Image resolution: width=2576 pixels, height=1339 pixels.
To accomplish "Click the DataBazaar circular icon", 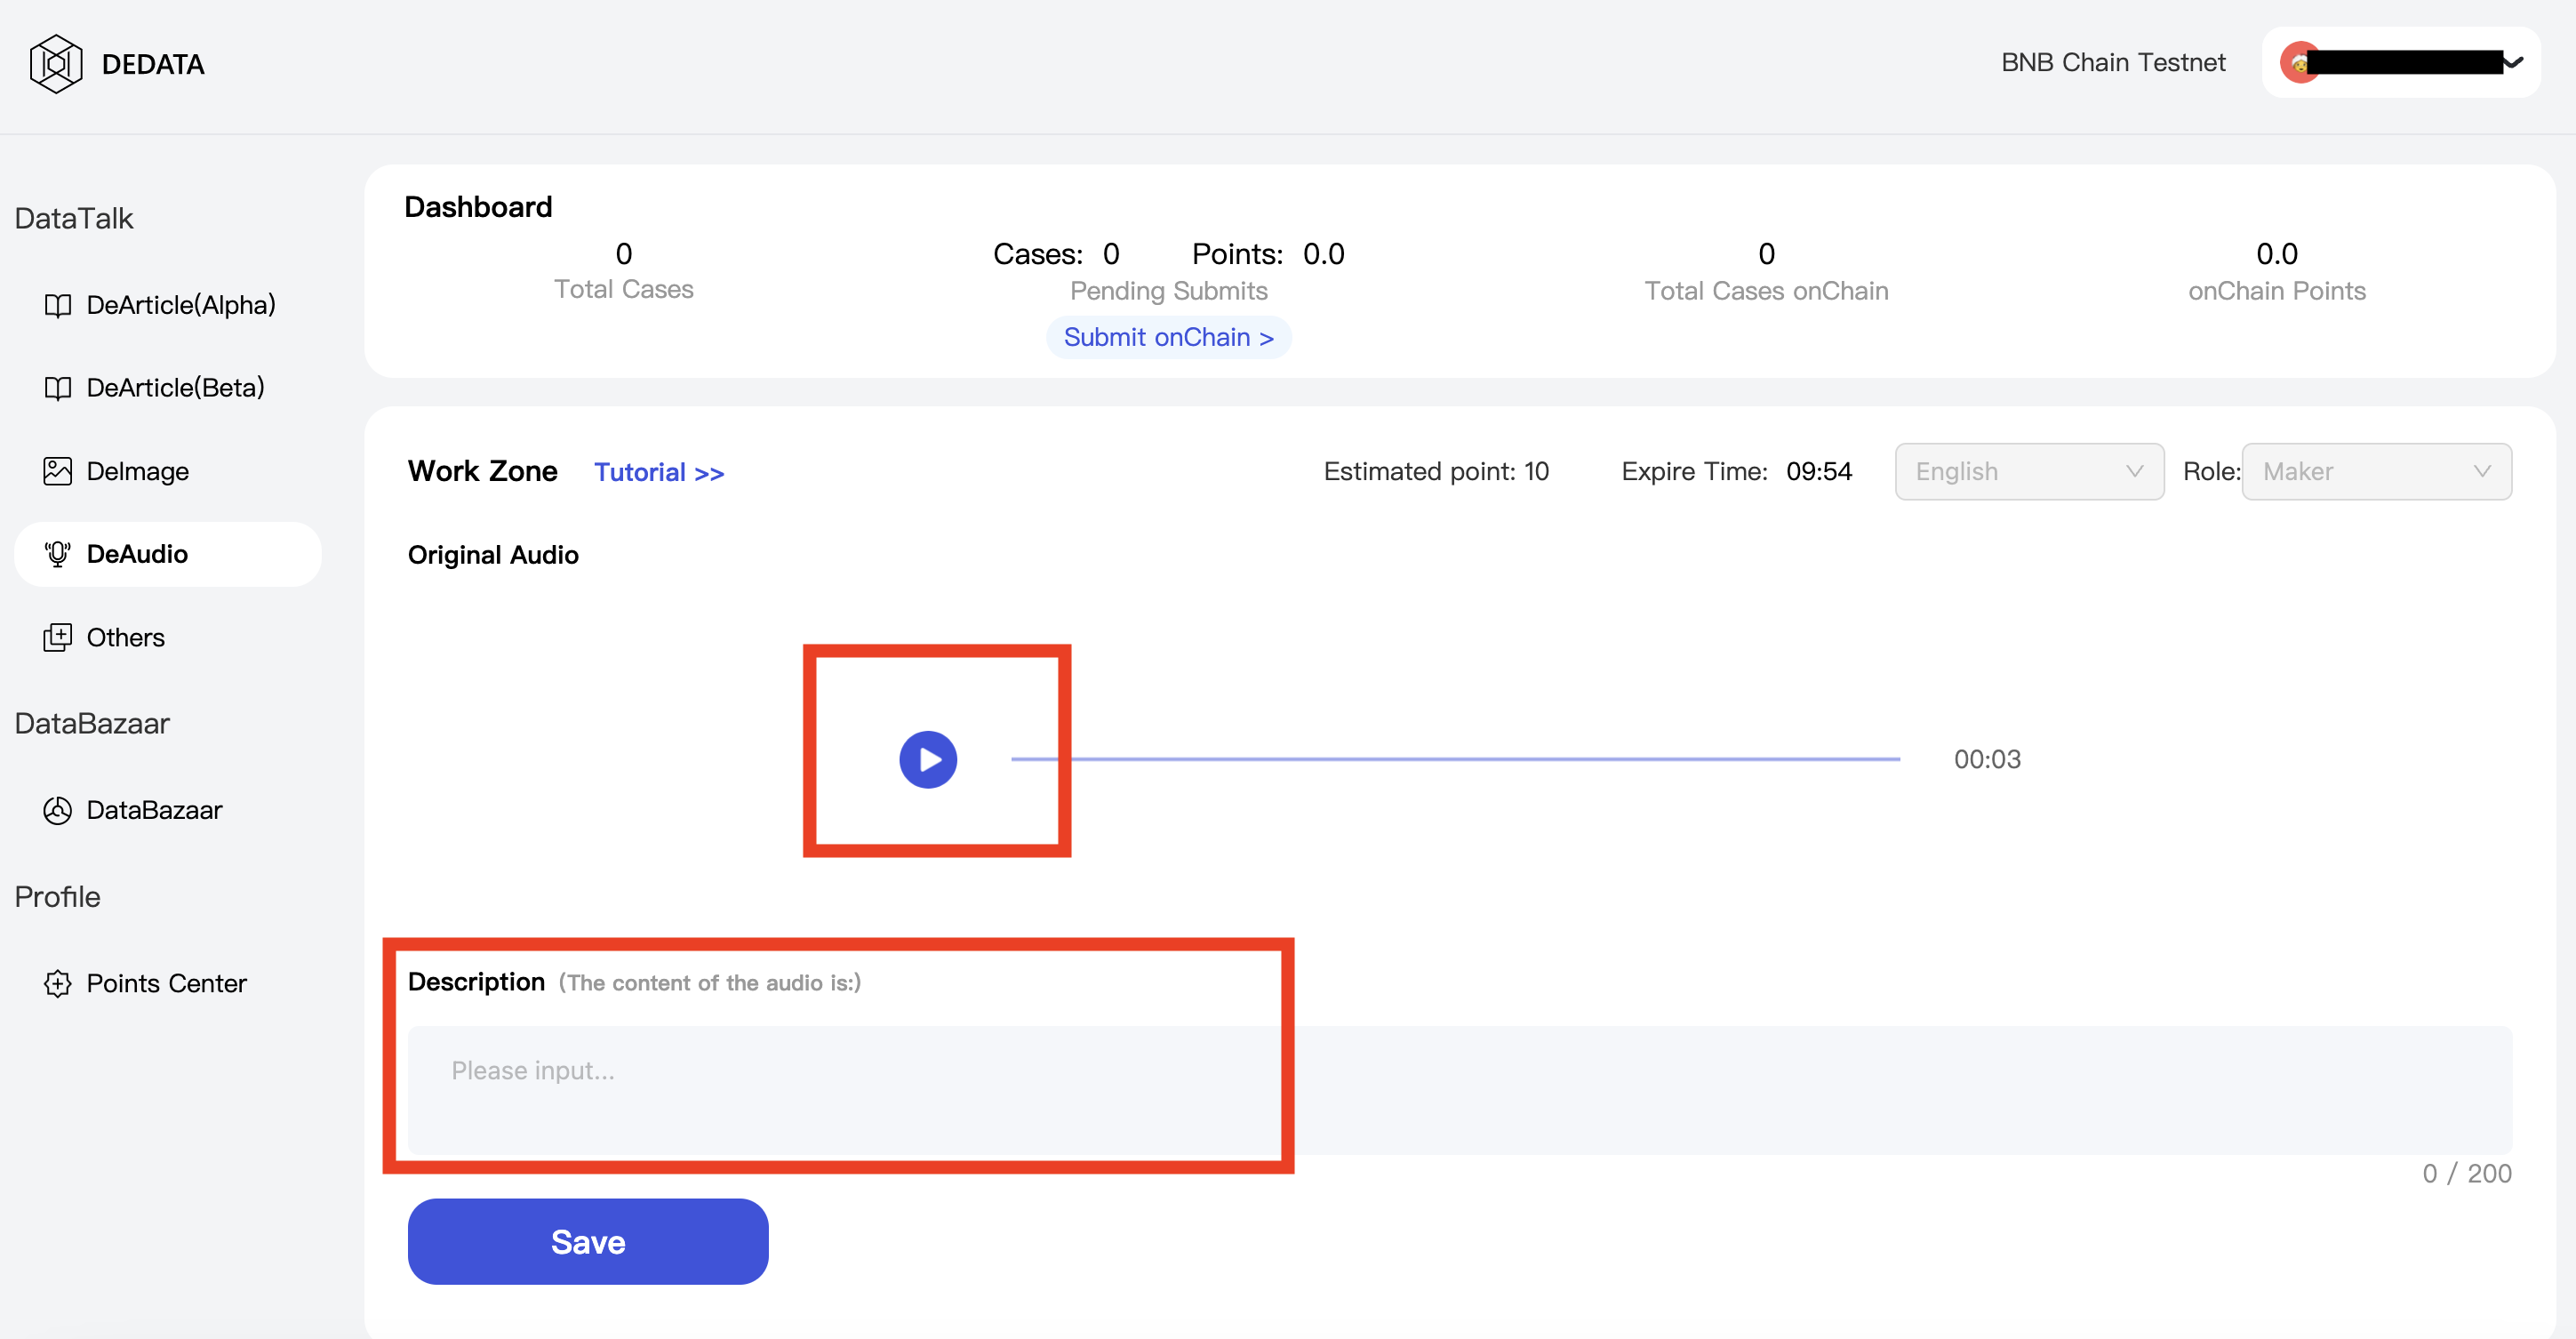I will tap(58, 810).
